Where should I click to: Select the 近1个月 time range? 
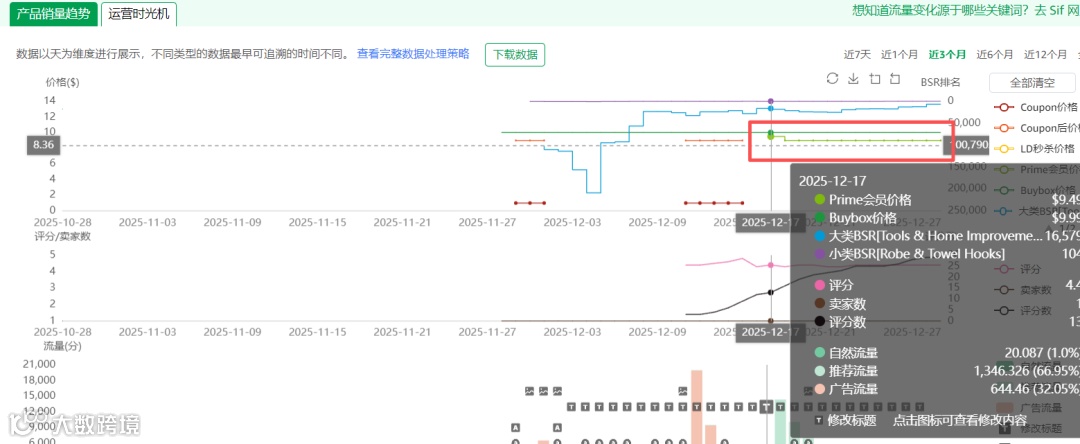point(900,54)
